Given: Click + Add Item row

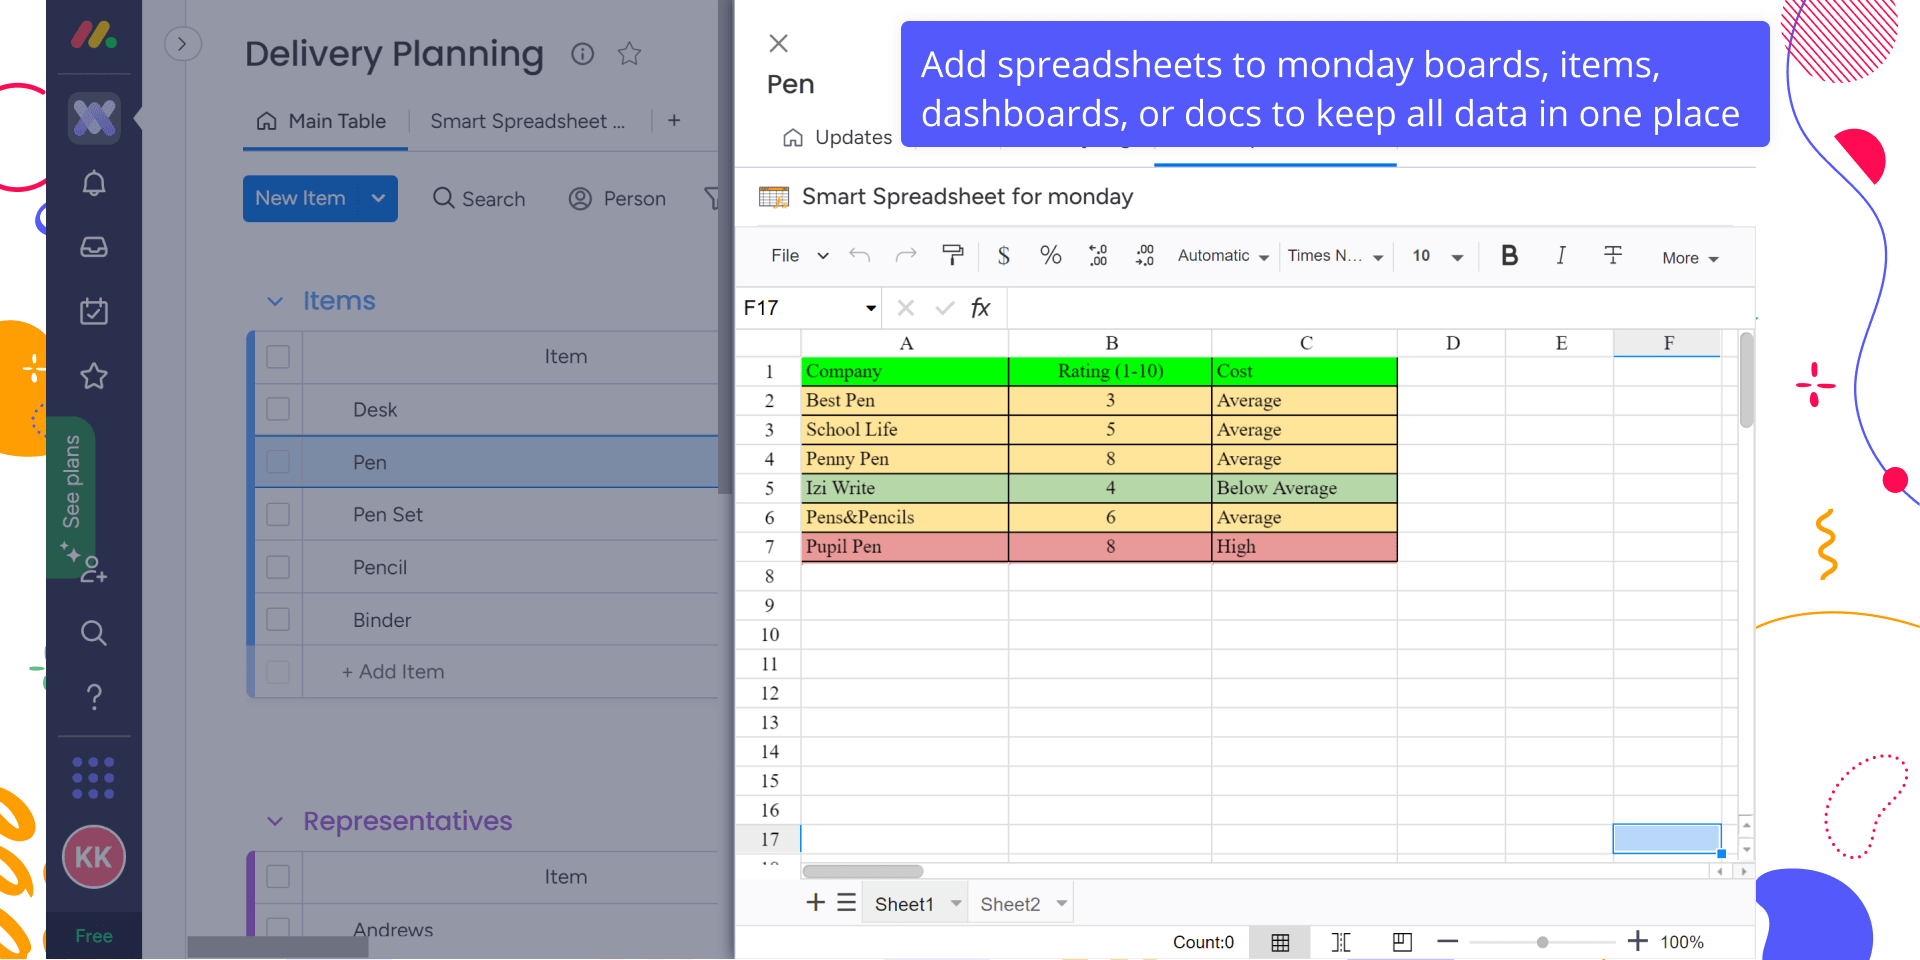Looking at the screenshot, I should (x=393, y=672).
